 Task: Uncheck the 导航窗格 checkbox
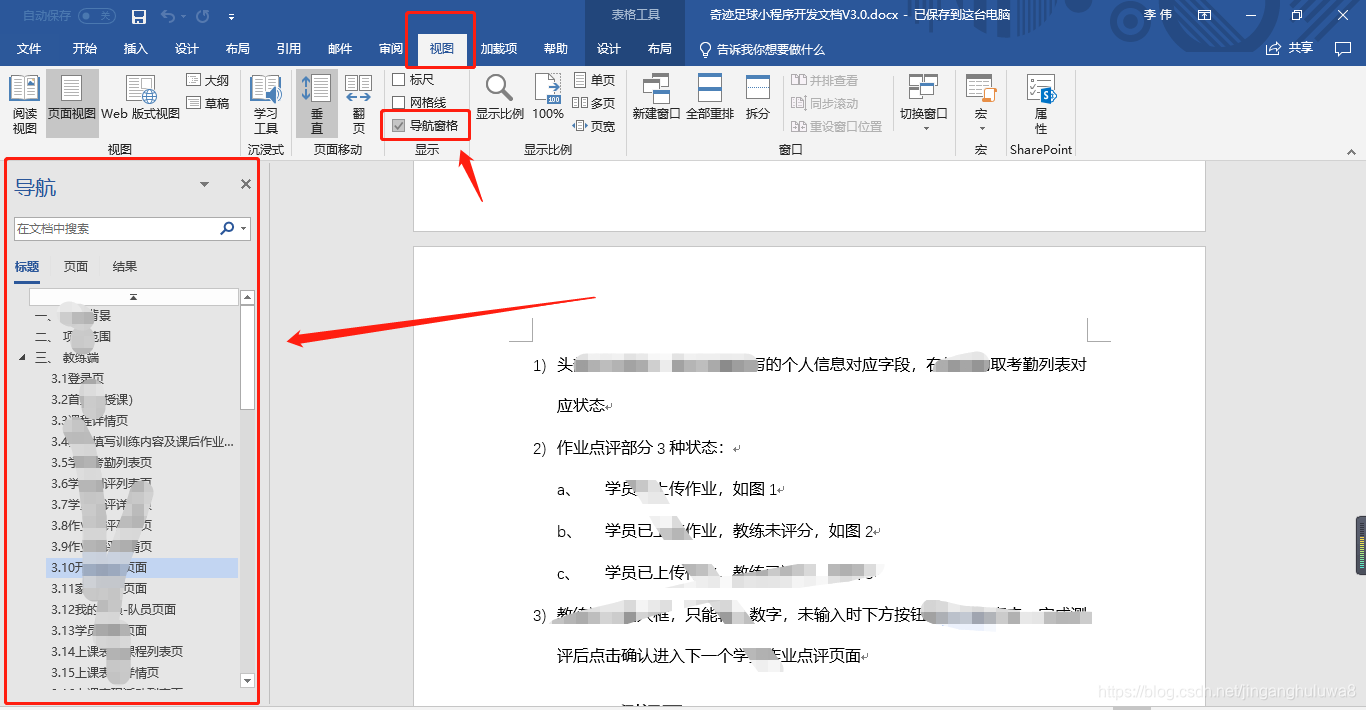coord(399,126)
